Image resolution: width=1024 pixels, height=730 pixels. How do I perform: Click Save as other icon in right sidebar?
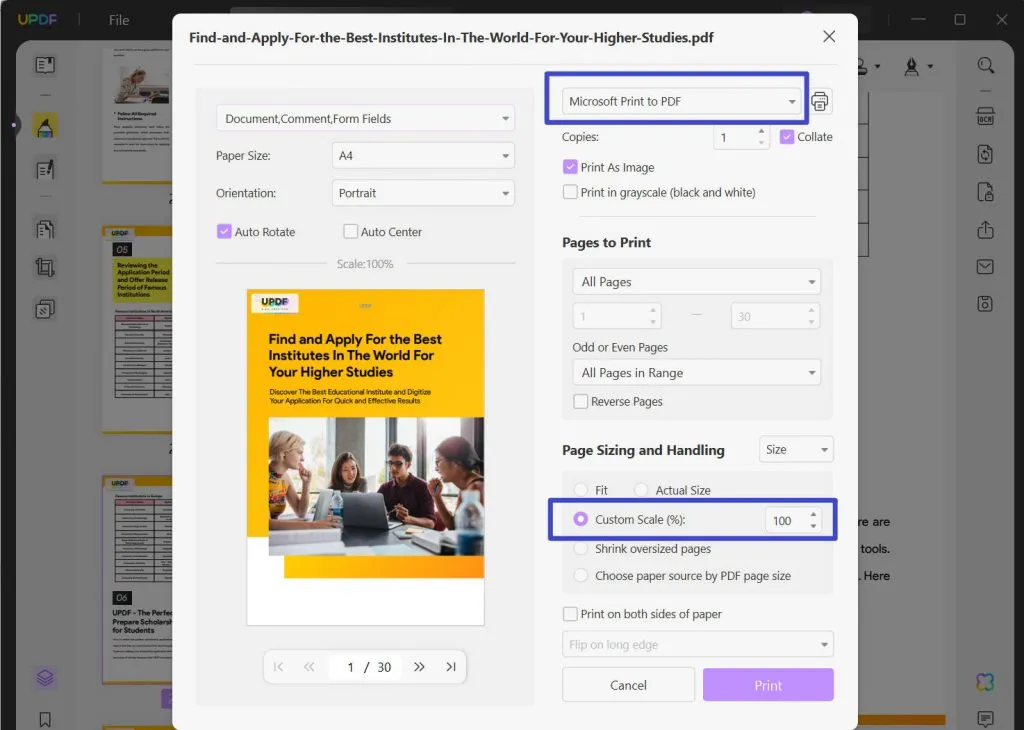click(985, 304)
